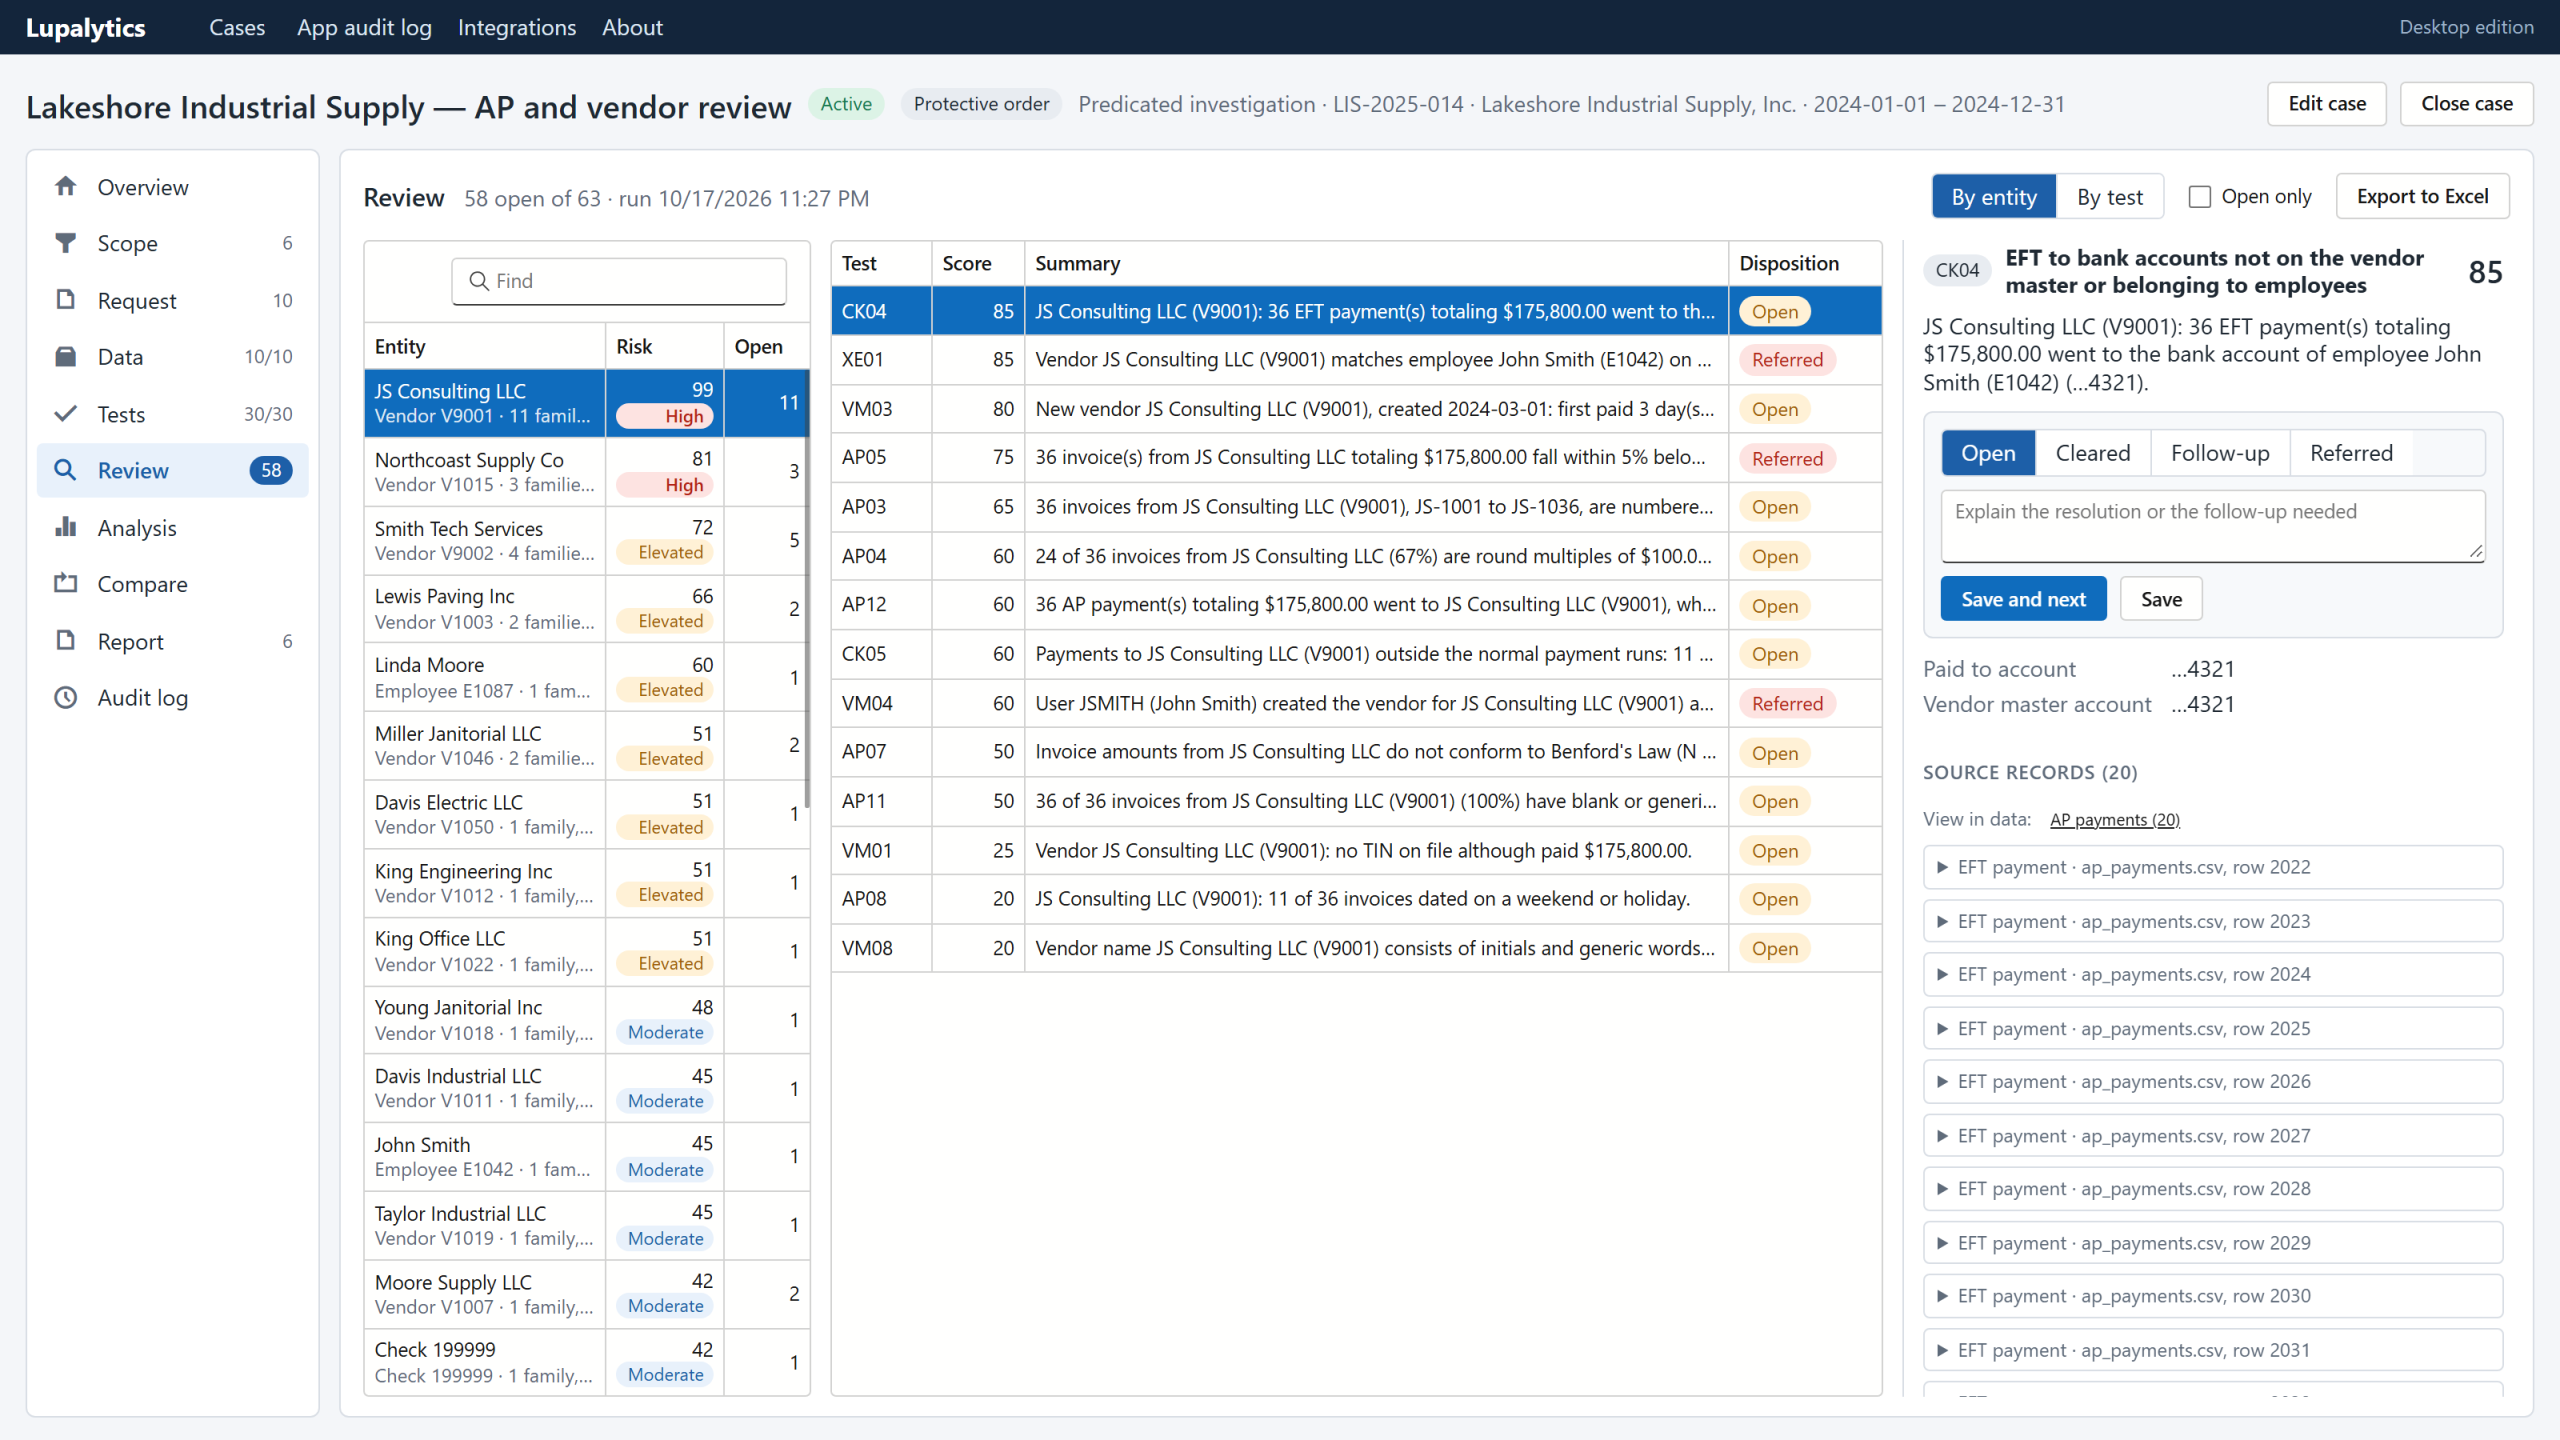Click the Analysis bar chart icon
This screenshot has height=1440, width=2560.
pyautogui.click(x=66, y=527)
